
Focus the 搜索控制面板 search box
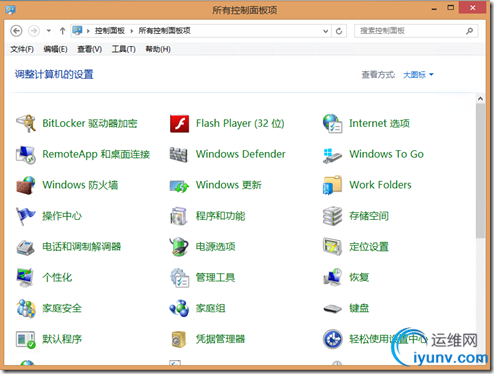point(416,31)
